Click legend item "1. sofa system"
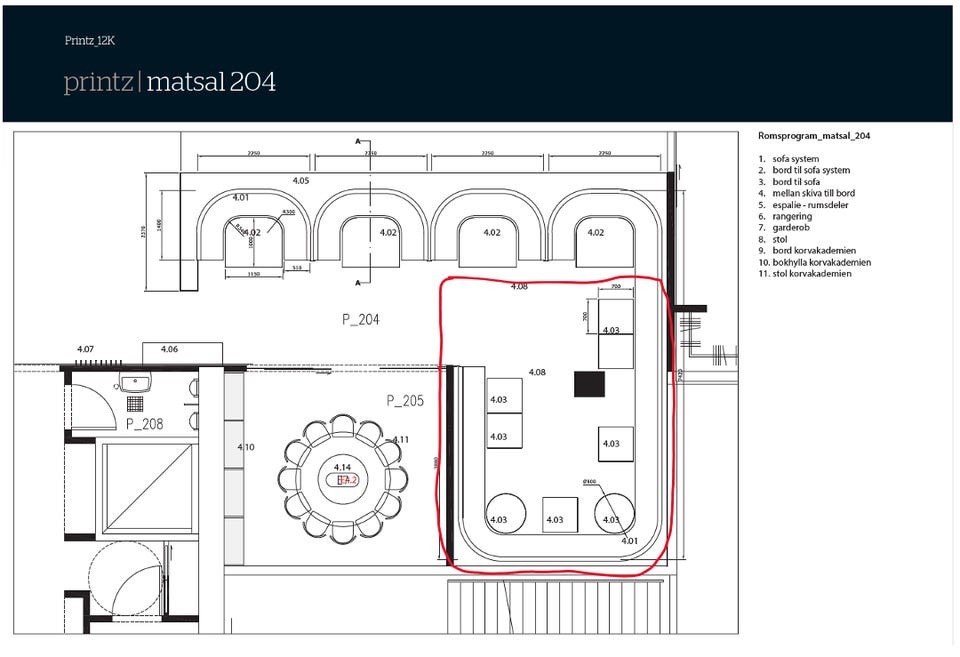Screen dimensions: 960x657 click(x=789, y=159)
